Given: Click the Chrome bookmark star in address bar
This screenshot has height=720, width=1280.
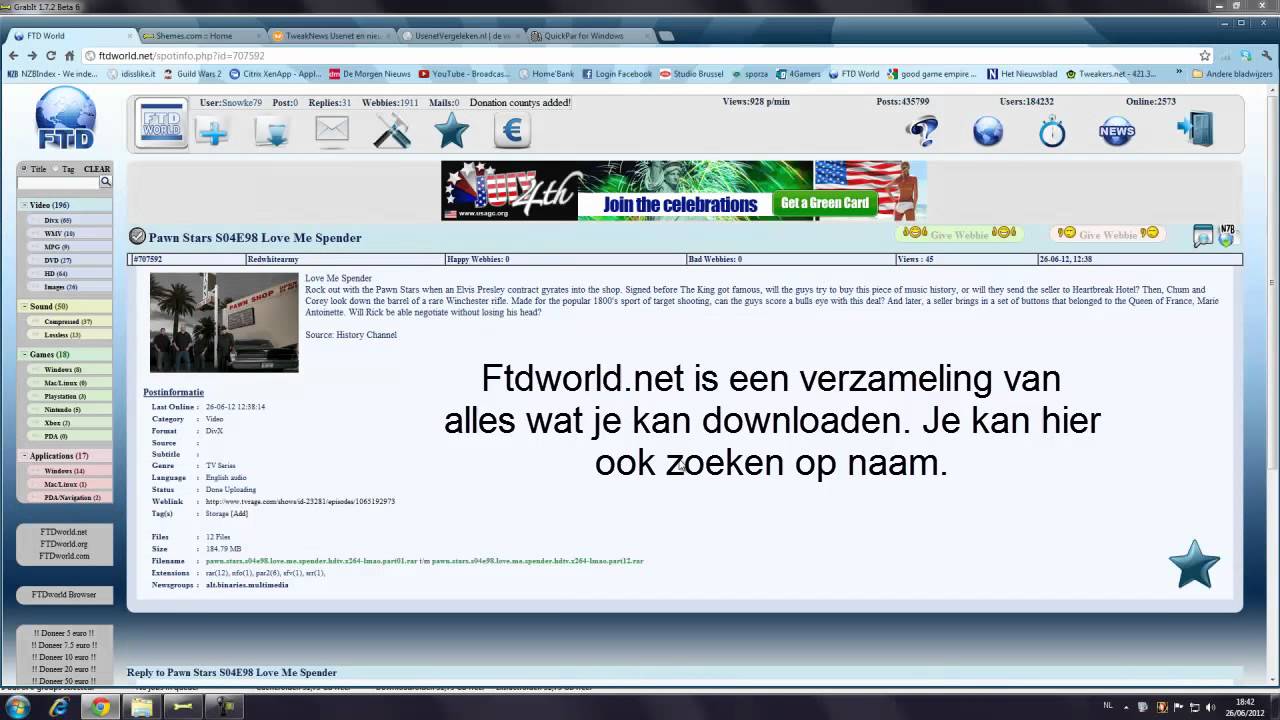Looking at the screenshot, I should click(1205, 56).
